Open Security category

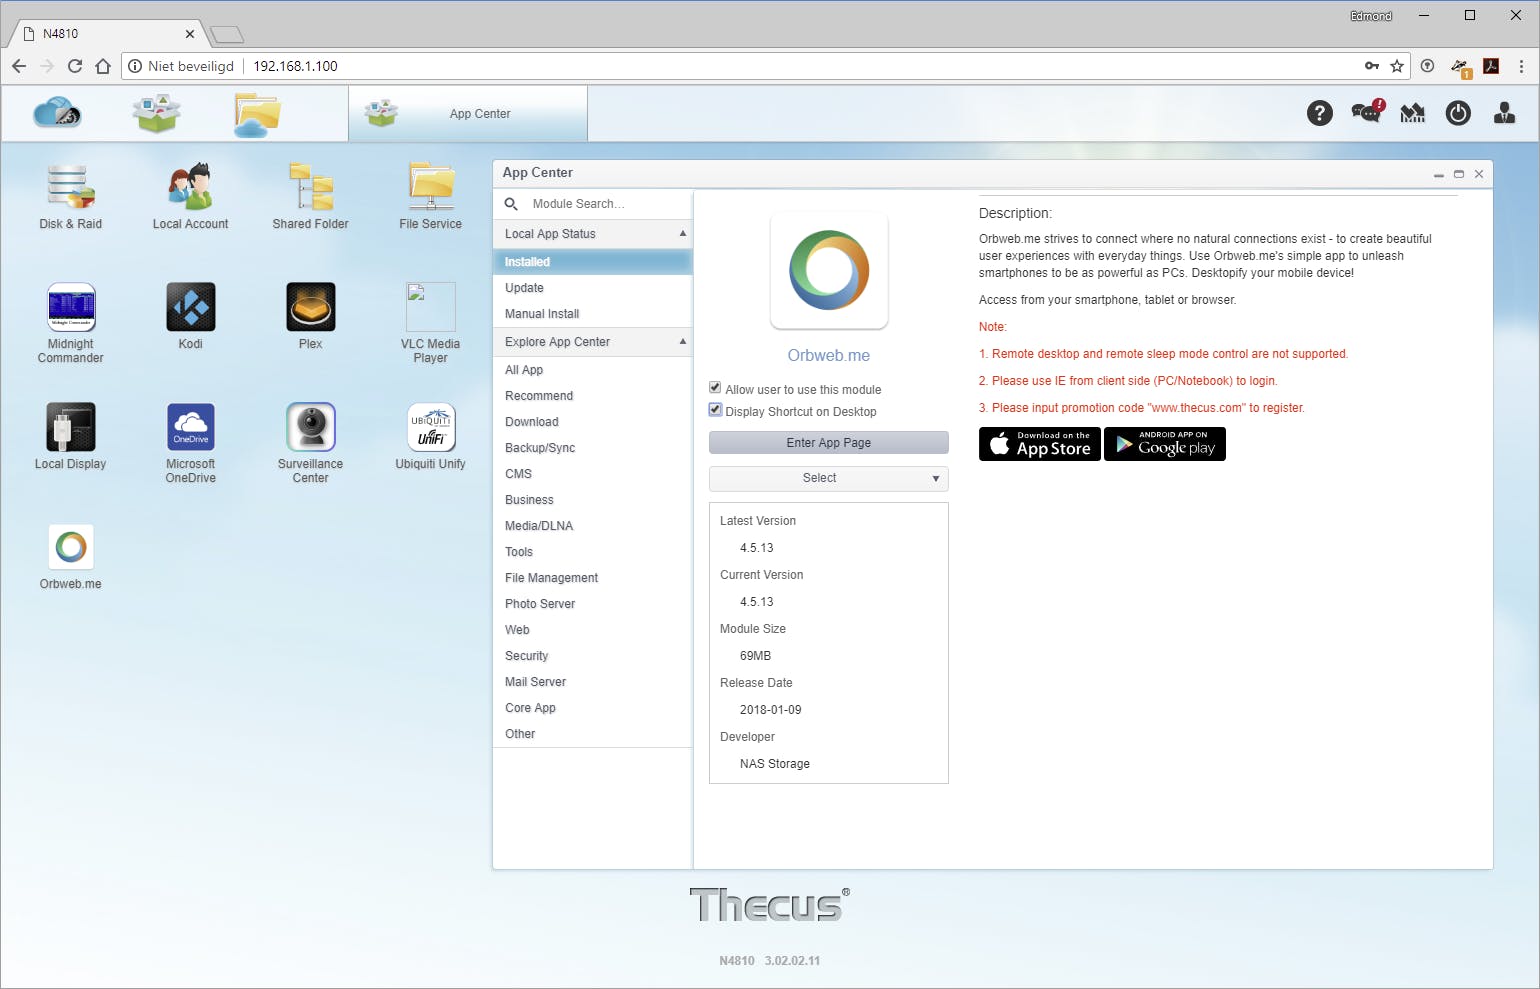coord(592,656)
